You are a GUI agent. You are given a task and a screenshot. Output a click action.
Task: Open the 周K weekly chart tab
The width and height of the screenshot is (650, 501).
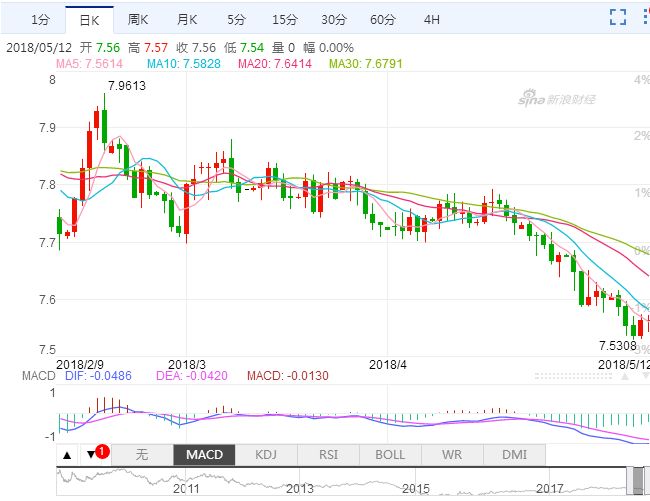[138, 20]
